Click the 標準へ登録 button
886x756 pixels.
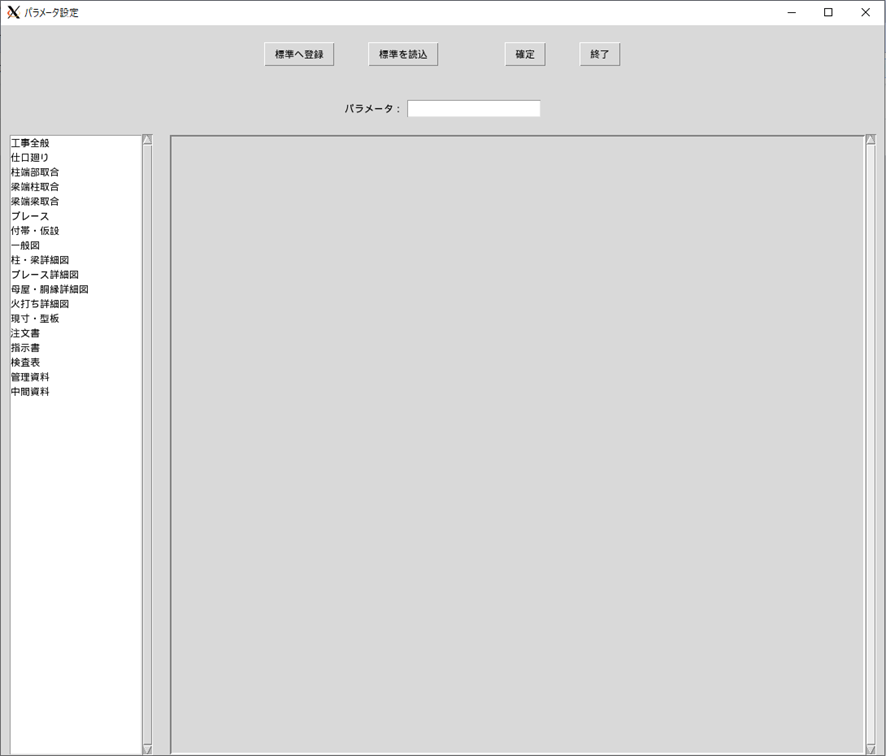click(x=299, y=54)
